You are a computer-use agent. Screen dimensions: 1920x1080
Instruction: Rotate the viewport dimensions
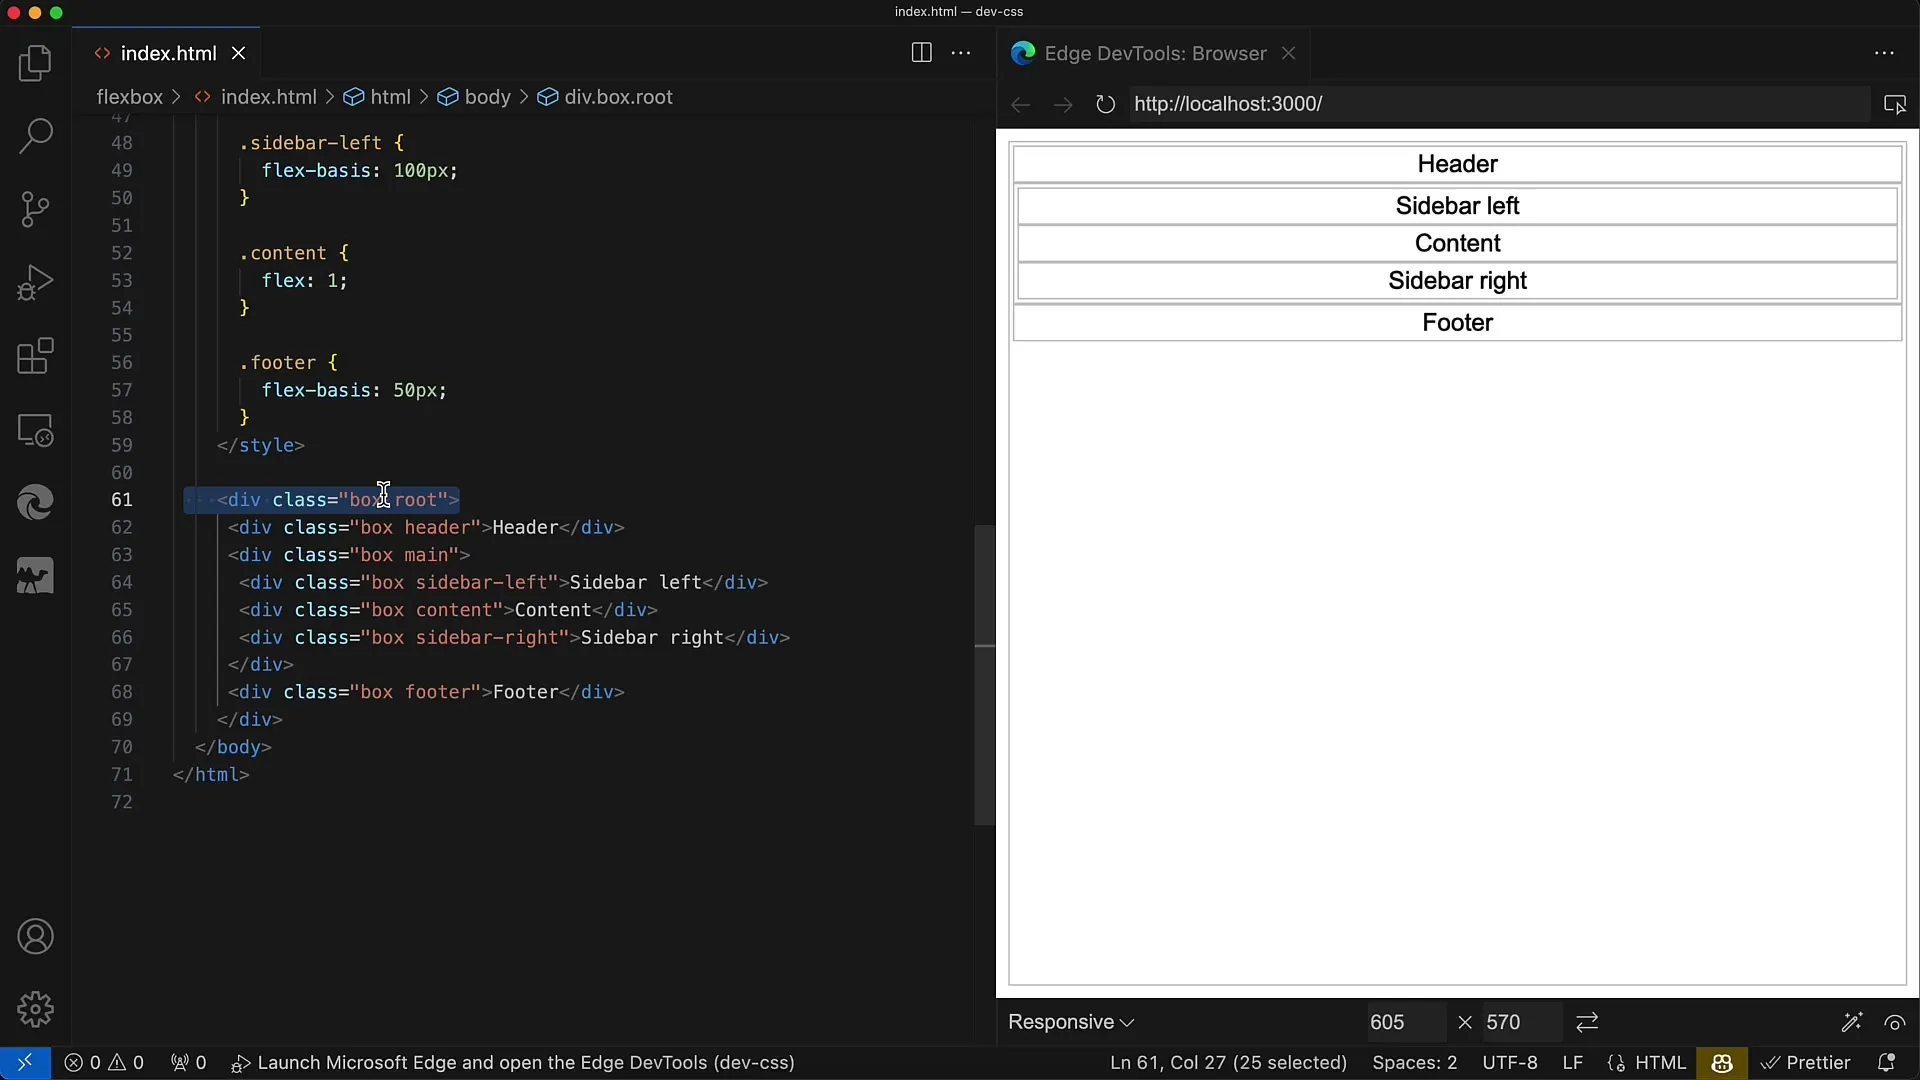point(1587,1022)
